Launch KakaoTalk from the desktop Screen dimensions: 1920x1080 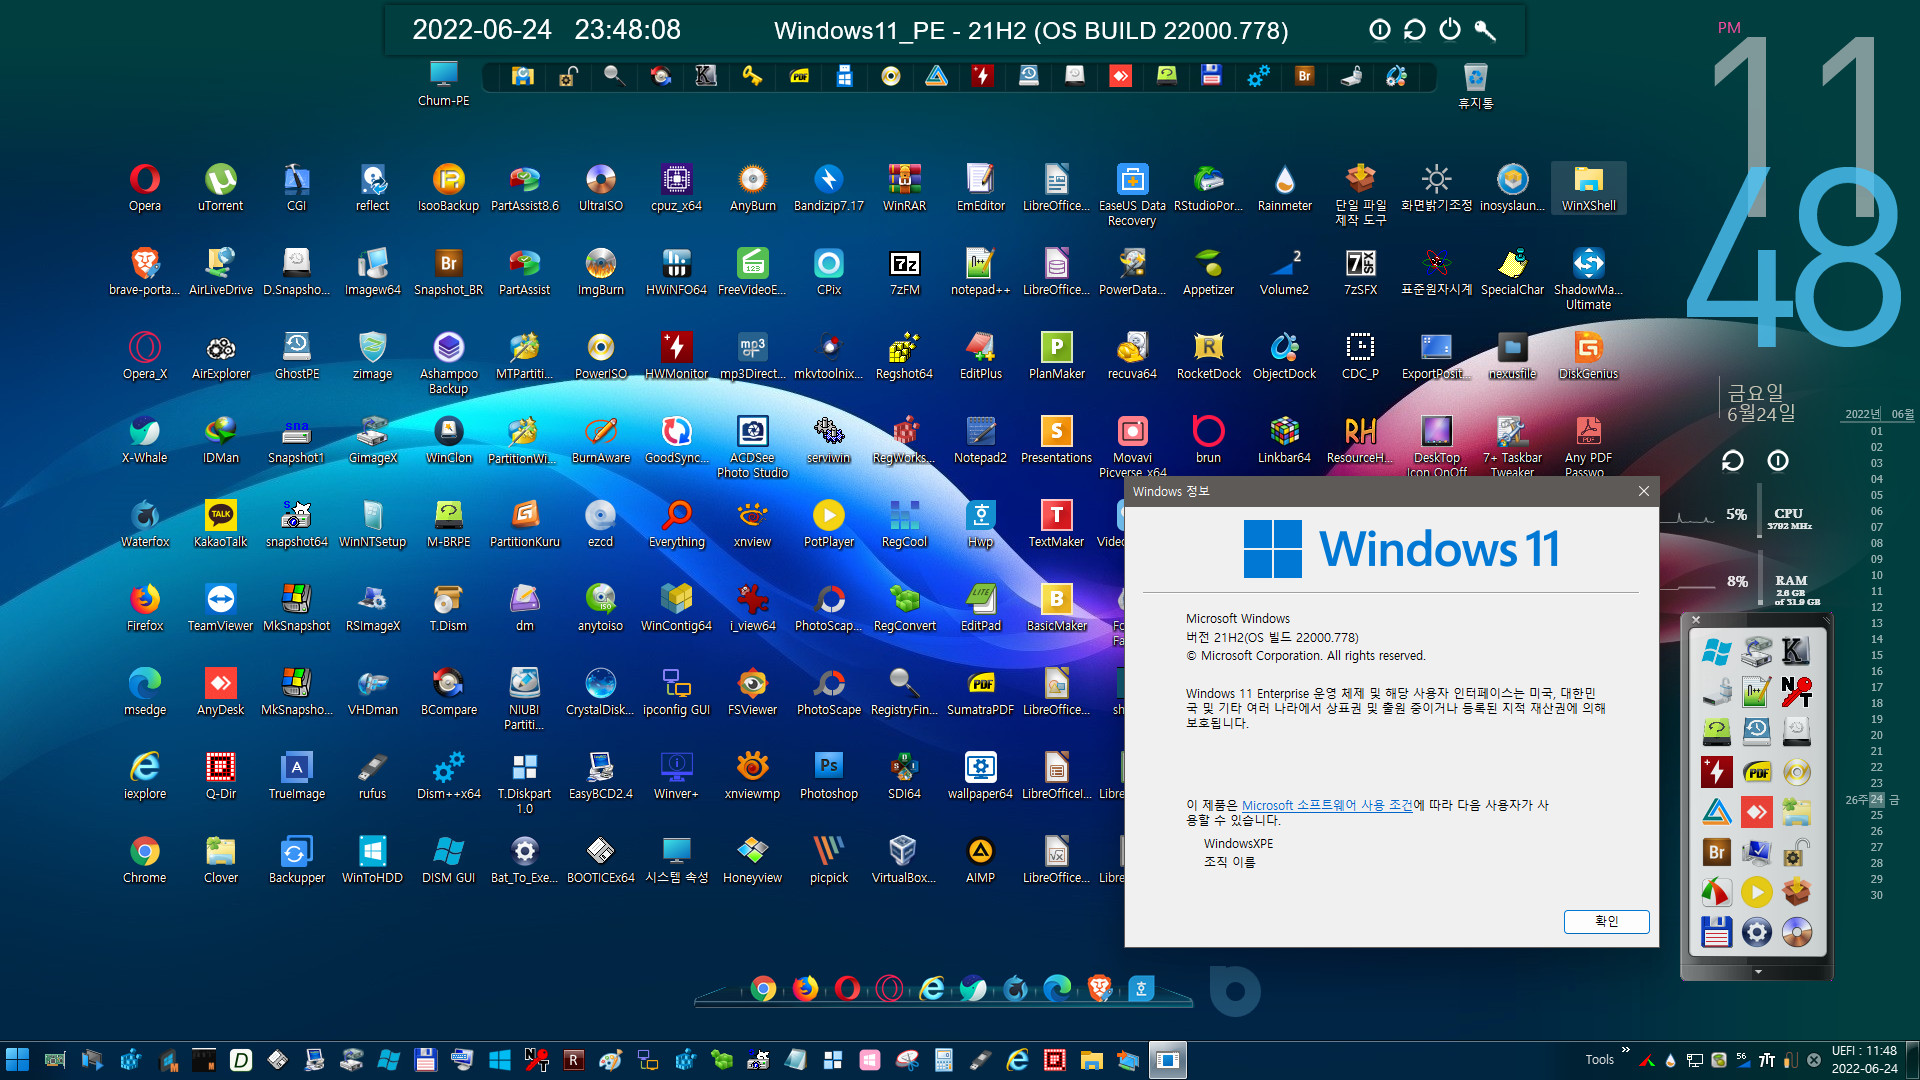[221, 524]
